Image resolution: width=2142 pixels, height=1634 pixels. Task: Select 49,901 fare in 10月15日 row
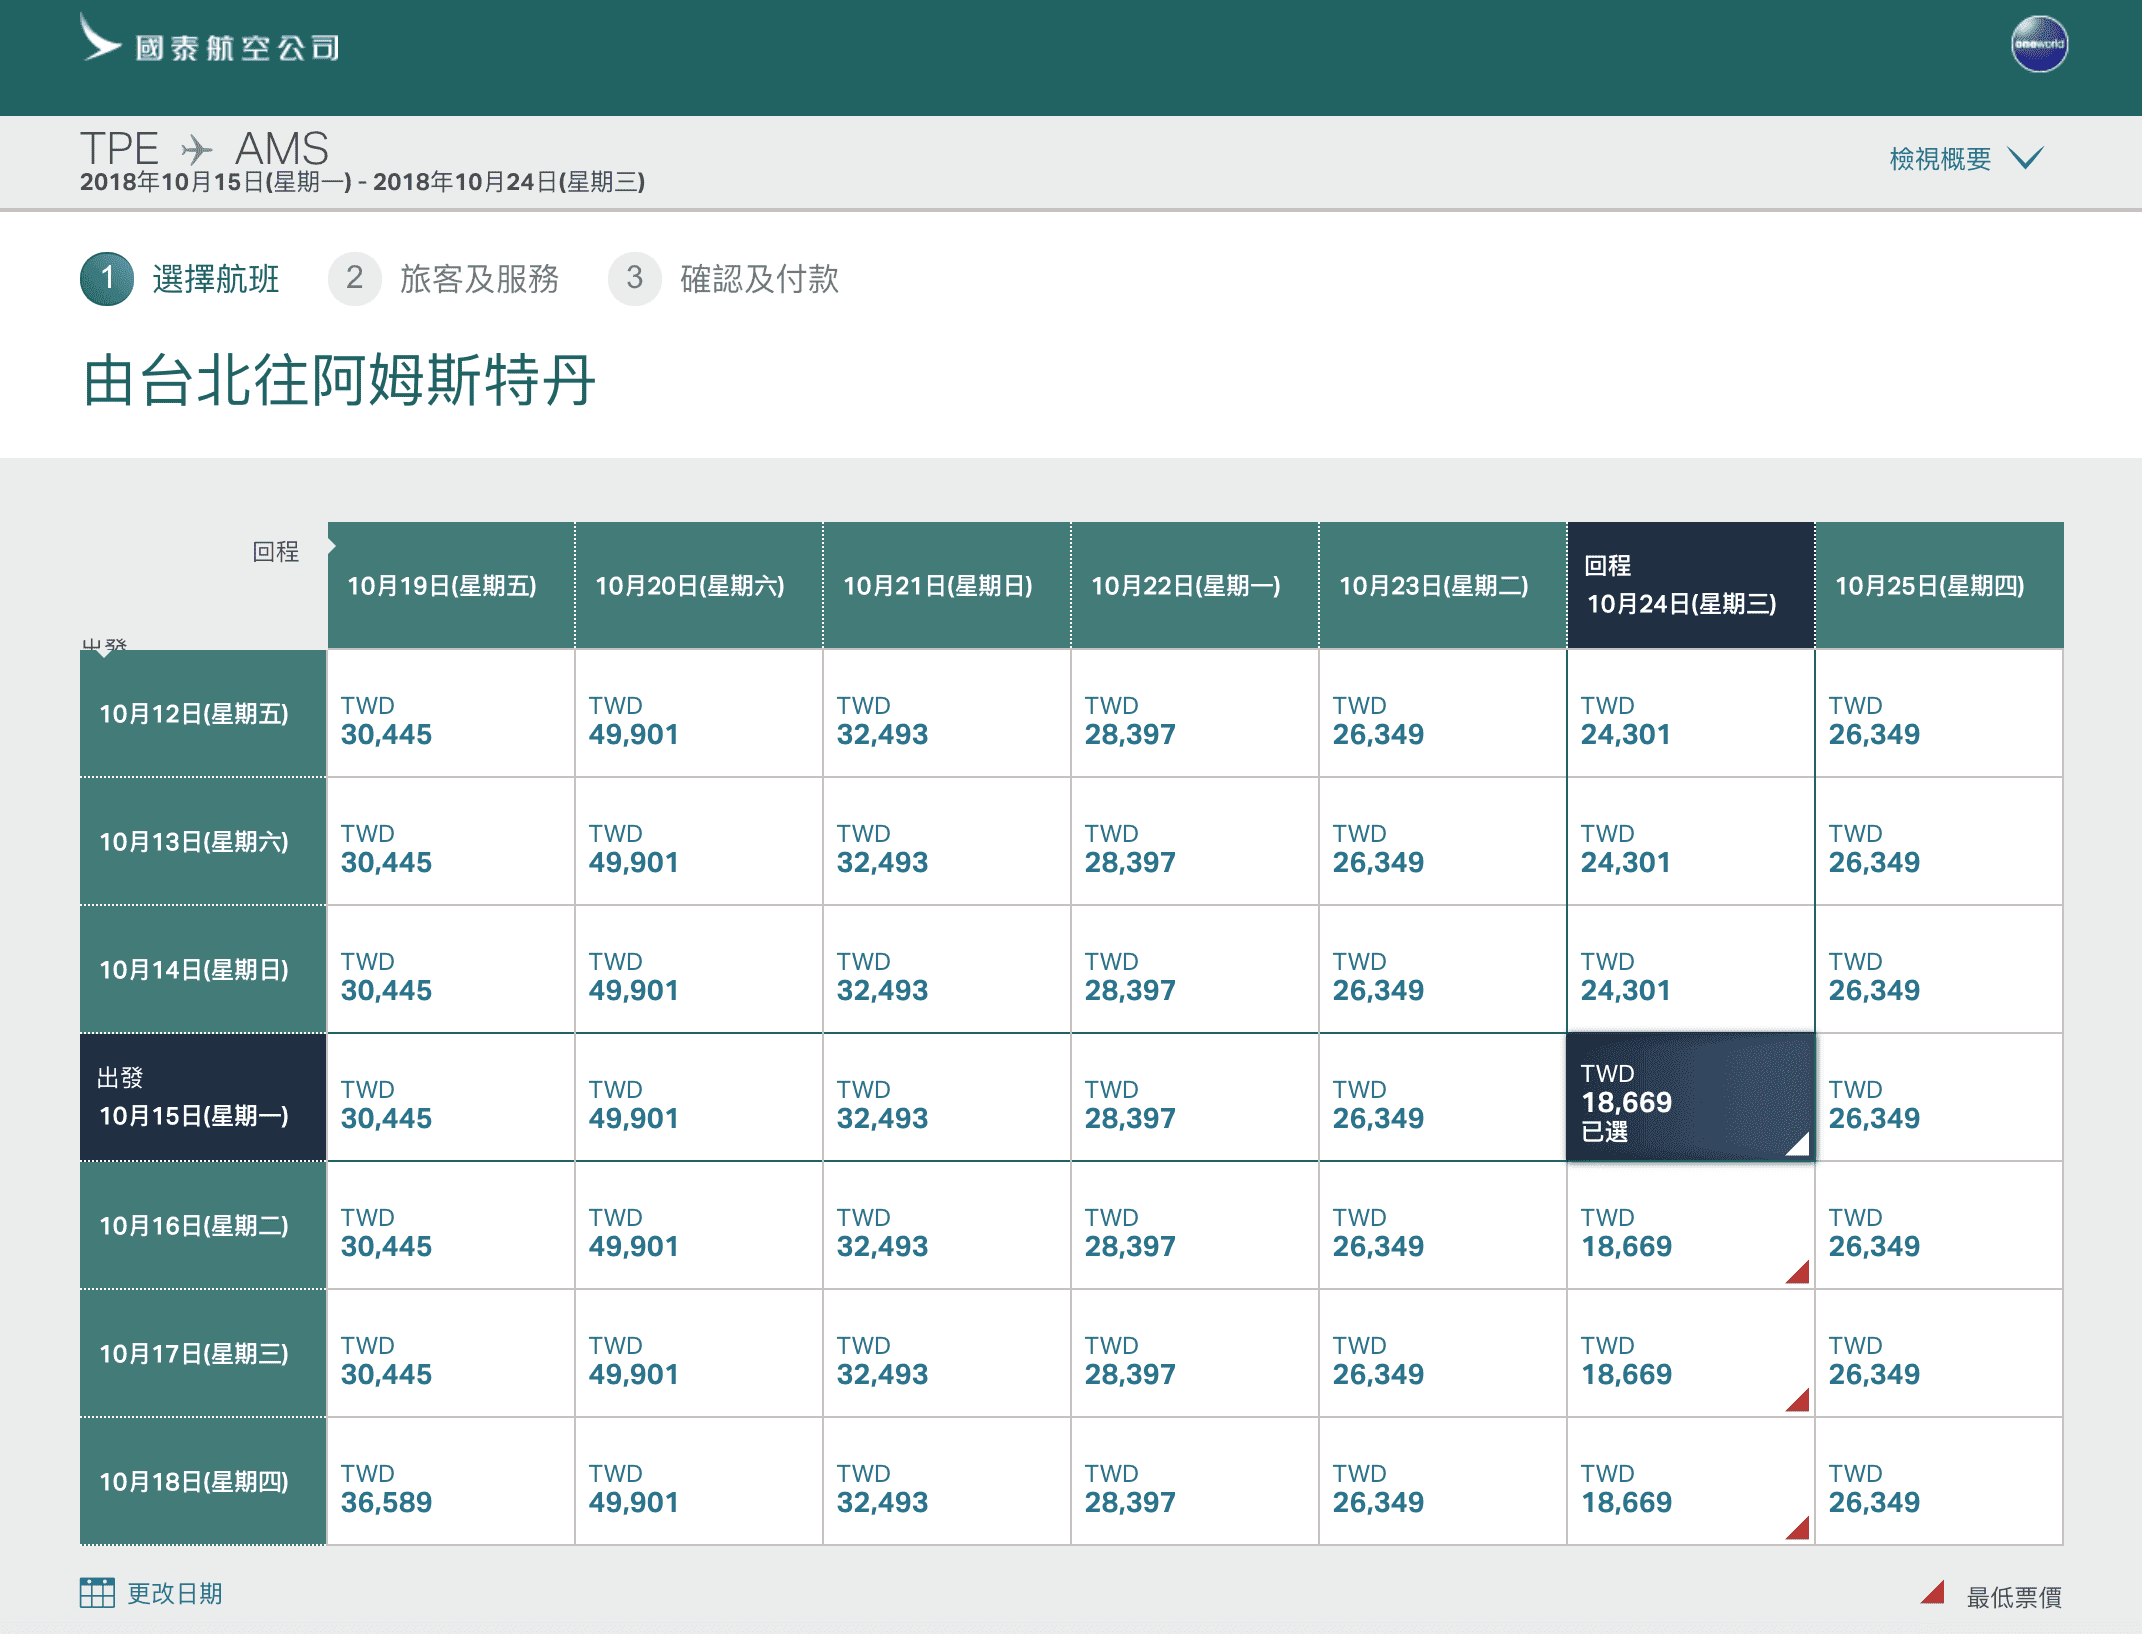pyautogui.click(x=699, y=1097)
